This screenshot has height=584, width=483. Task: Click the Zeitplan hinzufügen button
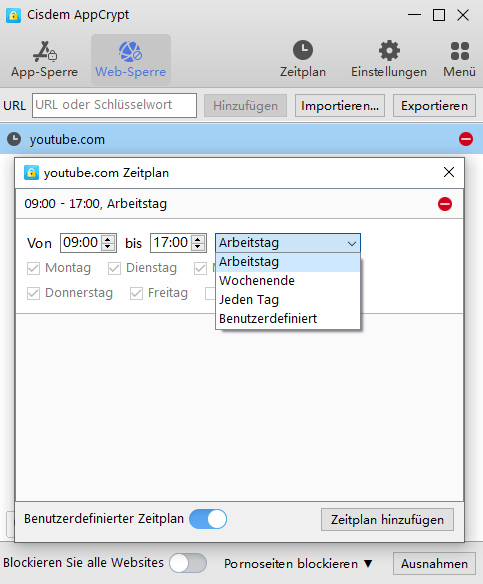387,520
